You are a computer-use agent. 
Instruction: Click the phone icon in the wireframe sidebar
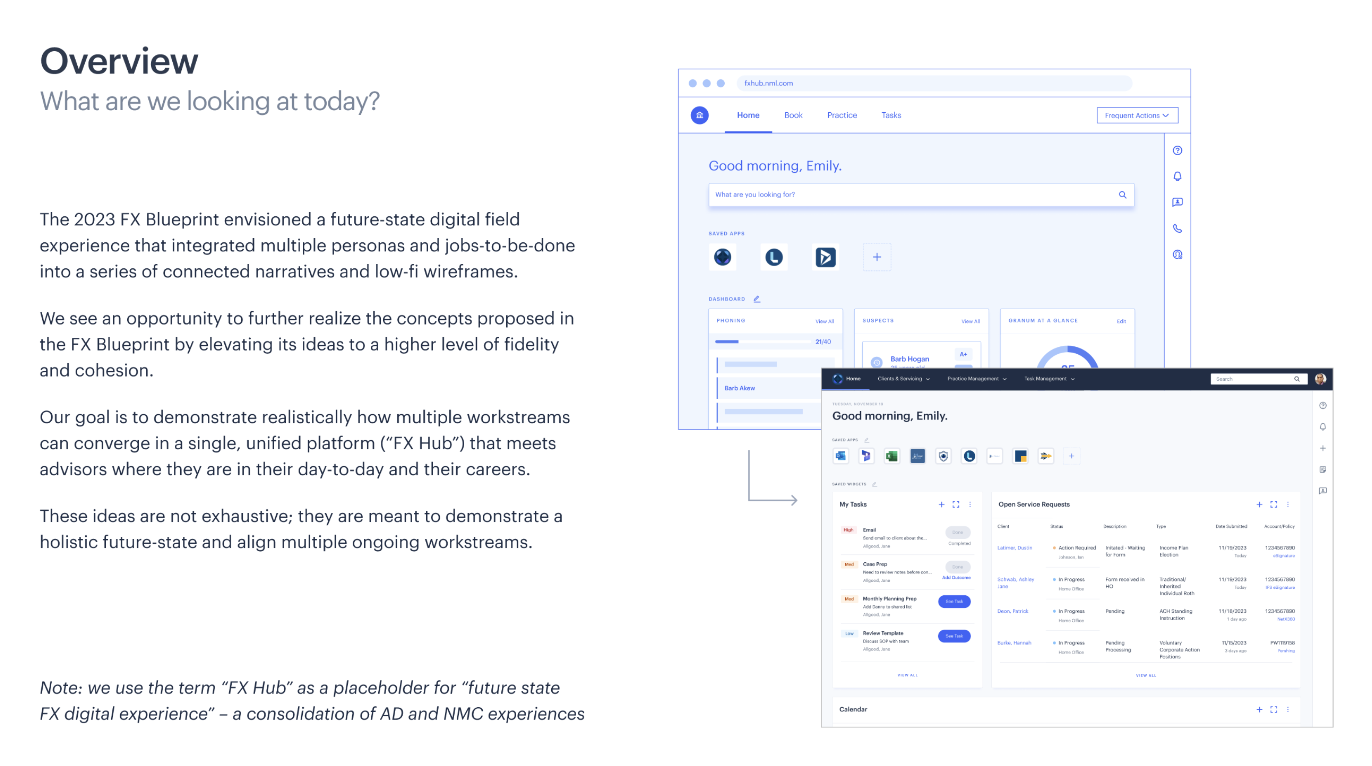(x=1177, y=228)
